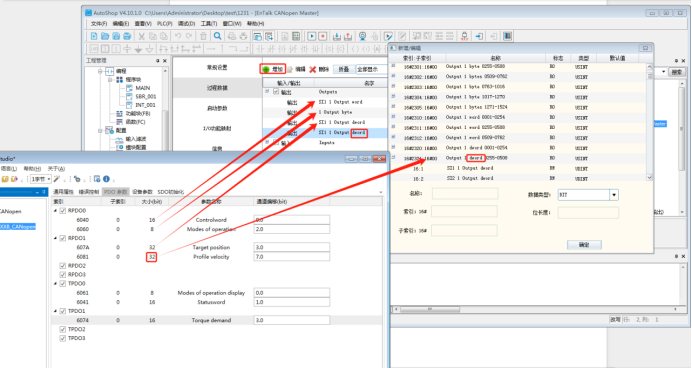
Task: Collapse the 程序块 node in project tree
Action: point(110,79)
